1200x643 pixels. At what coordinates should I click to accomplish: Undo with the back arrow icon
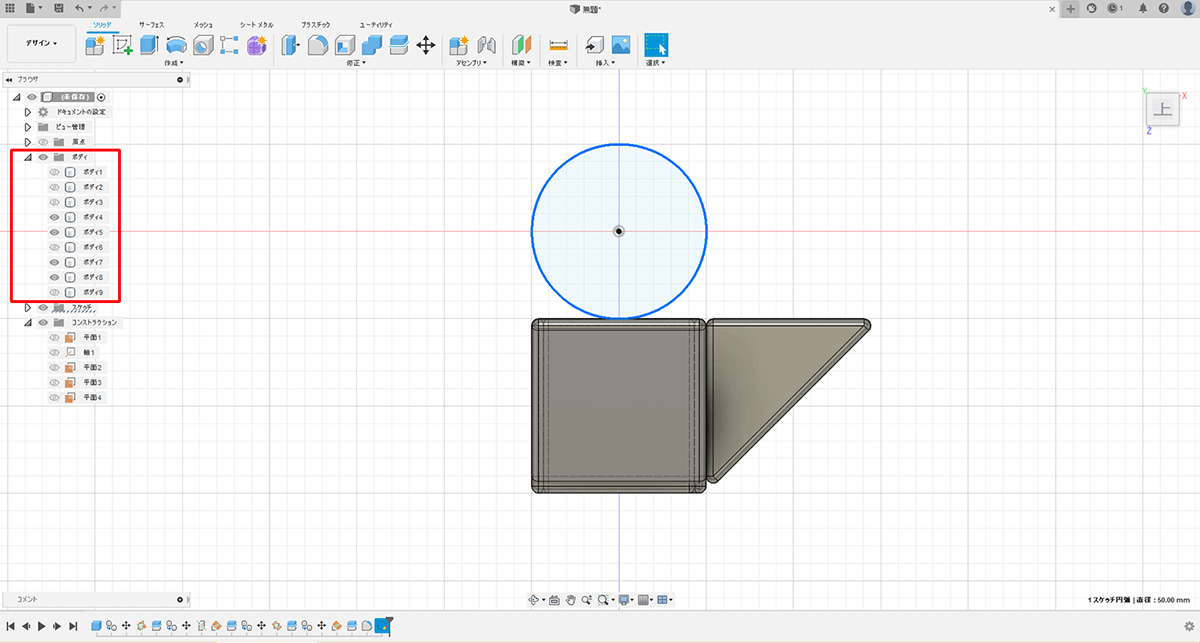(x=80, y=8)
